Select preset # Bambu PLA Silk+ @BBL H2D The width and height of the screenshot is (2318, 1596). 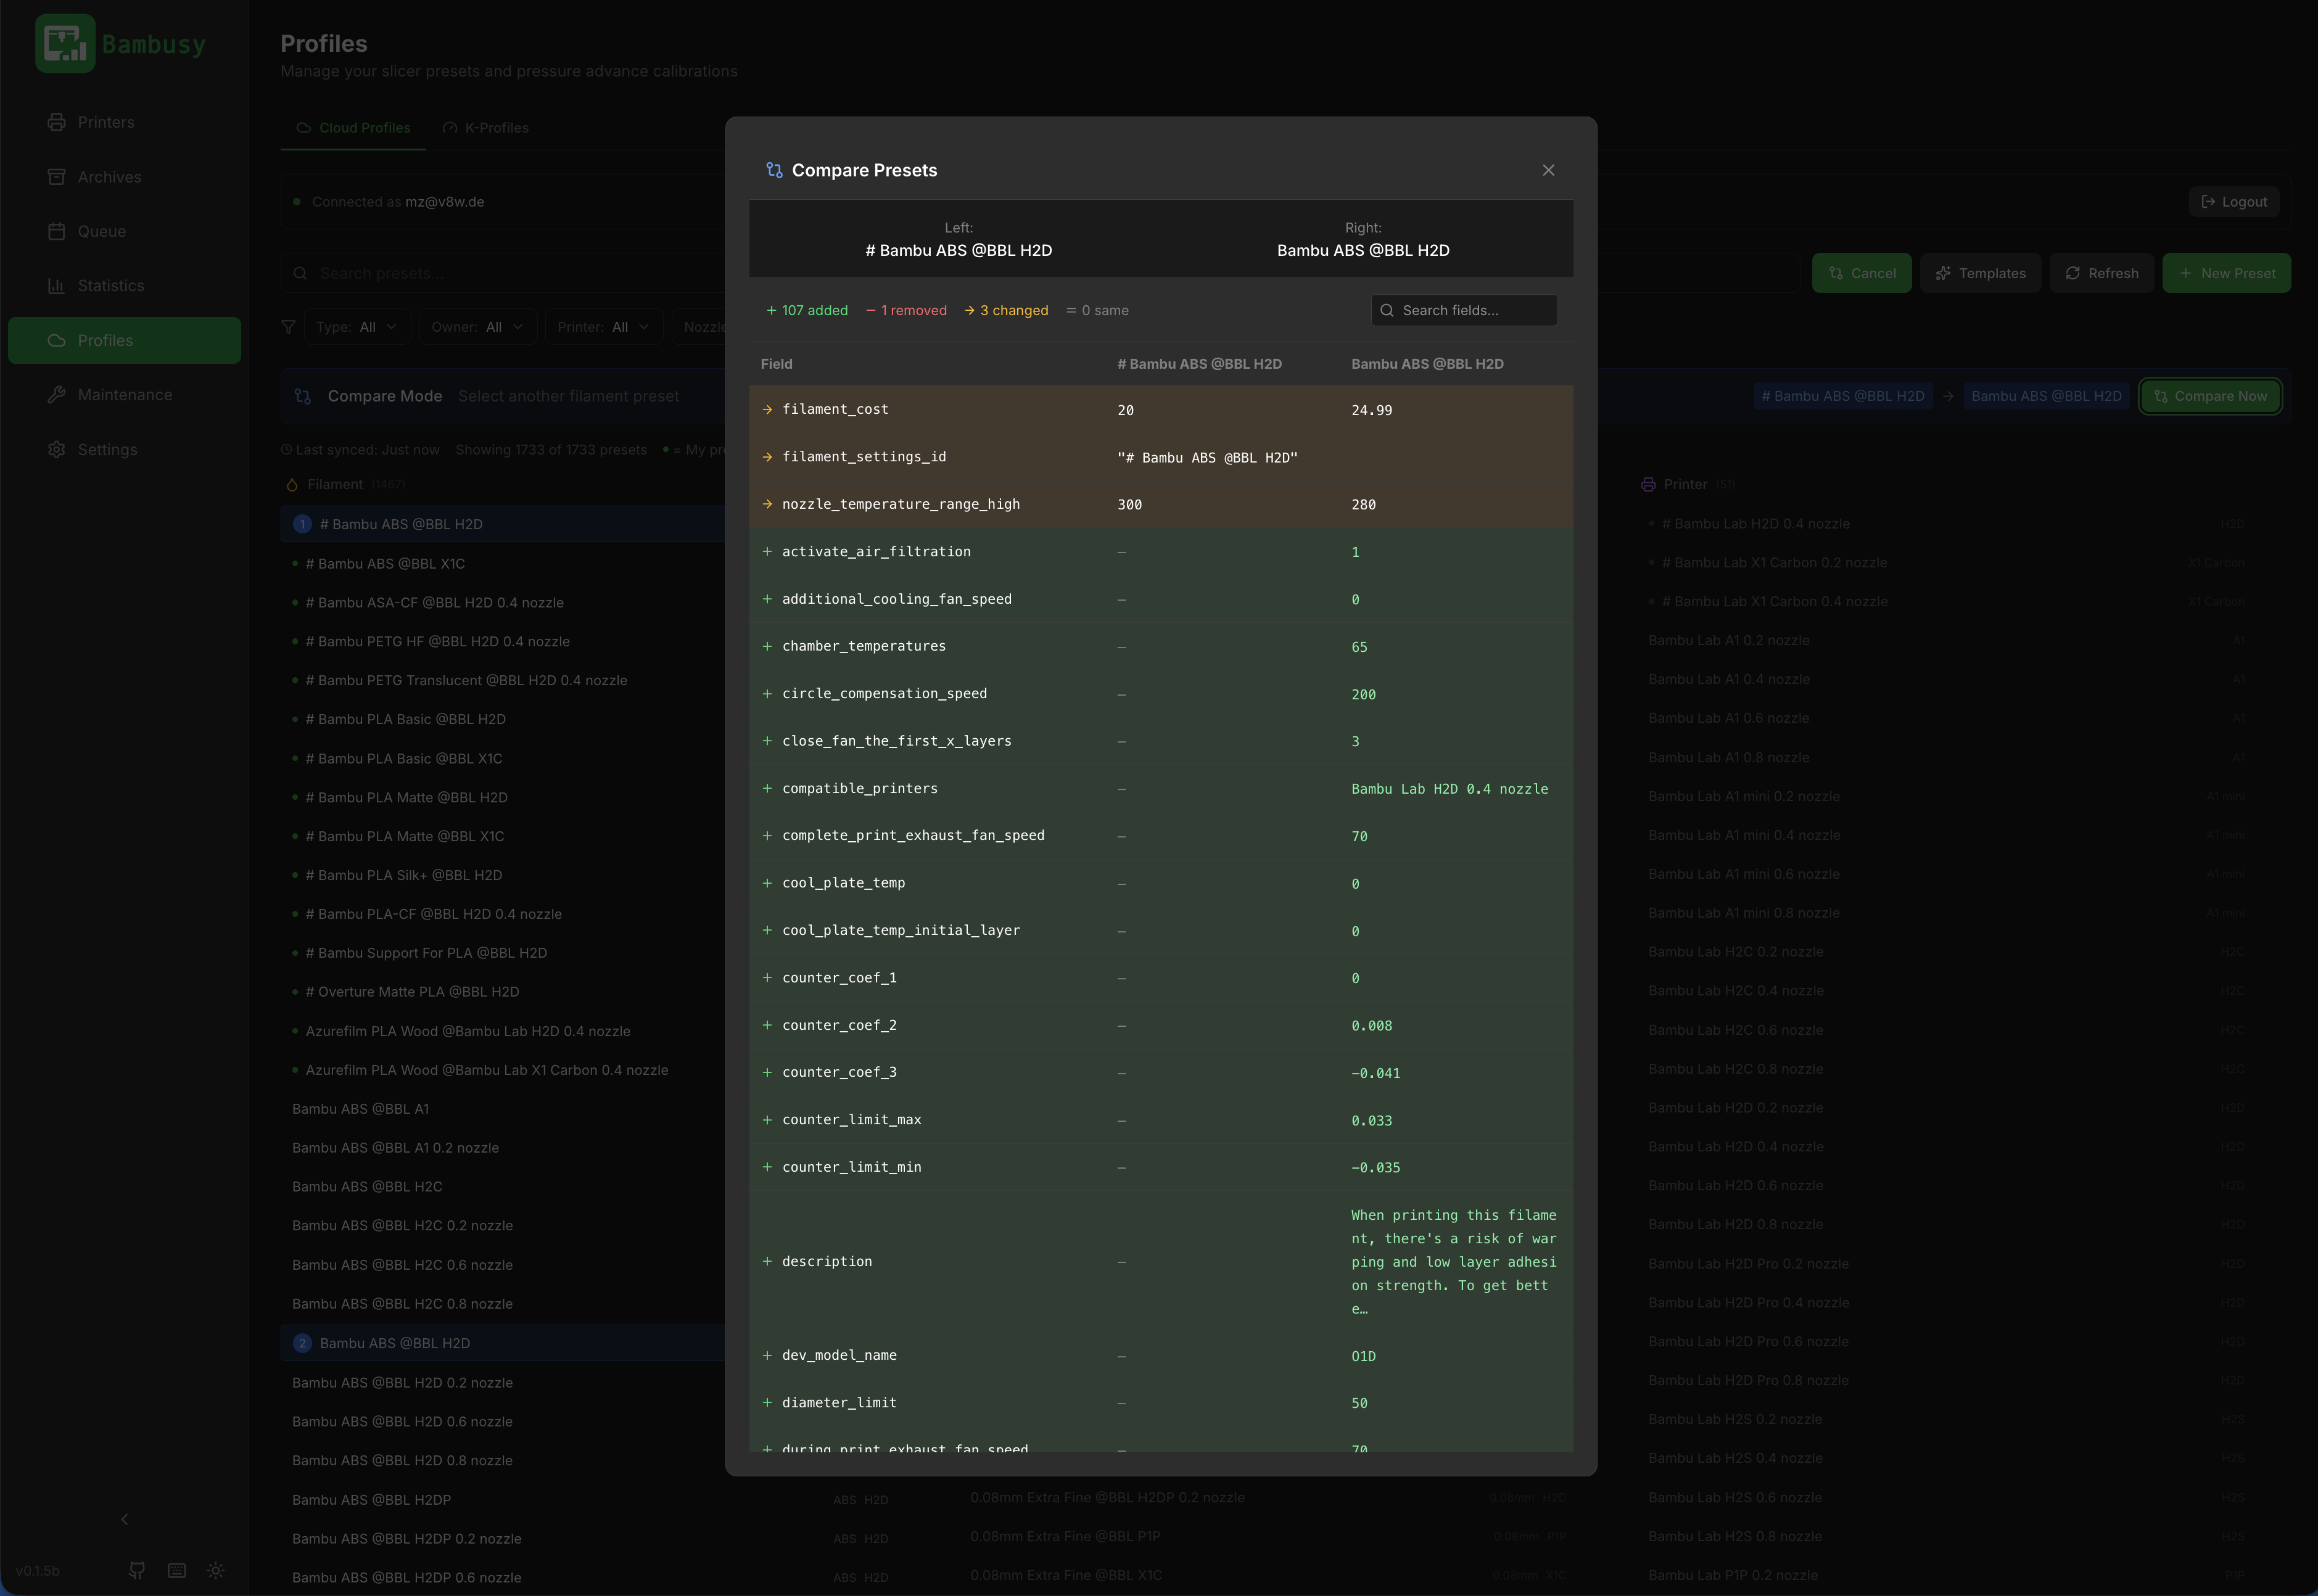pyautogui.click(x=404, y=875)
